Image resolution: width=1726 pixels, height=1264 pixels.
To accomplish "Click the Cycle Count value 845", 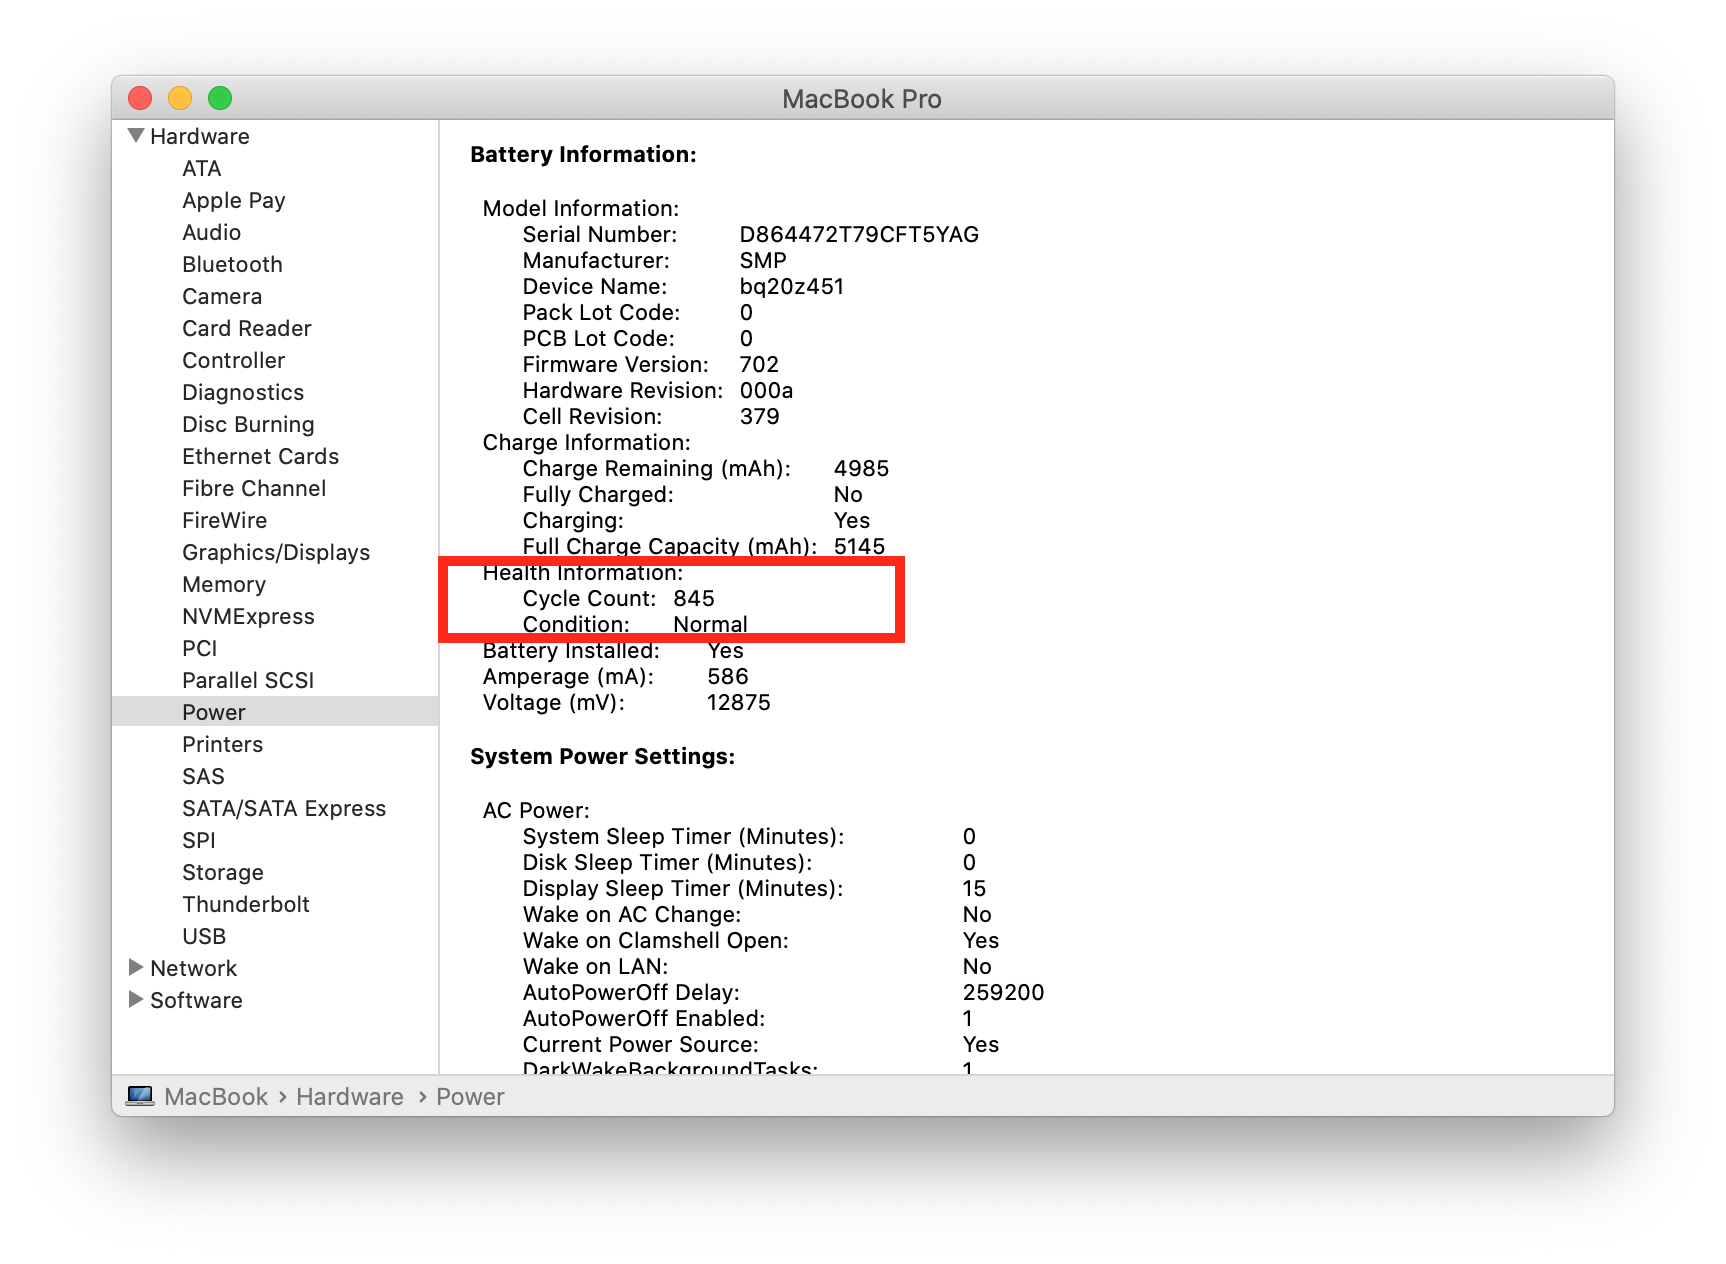I will (694, 598).
